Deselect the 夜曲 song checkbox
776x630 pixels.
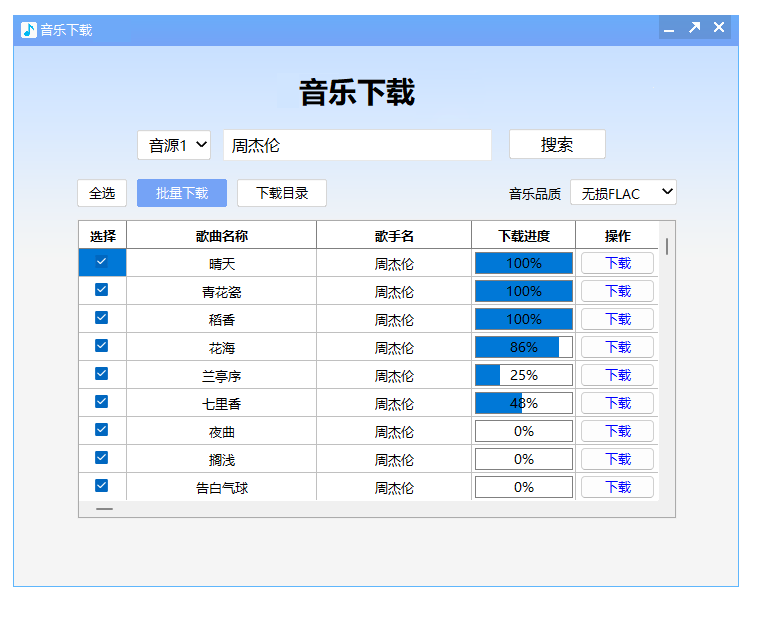click(x=101, y=430)
